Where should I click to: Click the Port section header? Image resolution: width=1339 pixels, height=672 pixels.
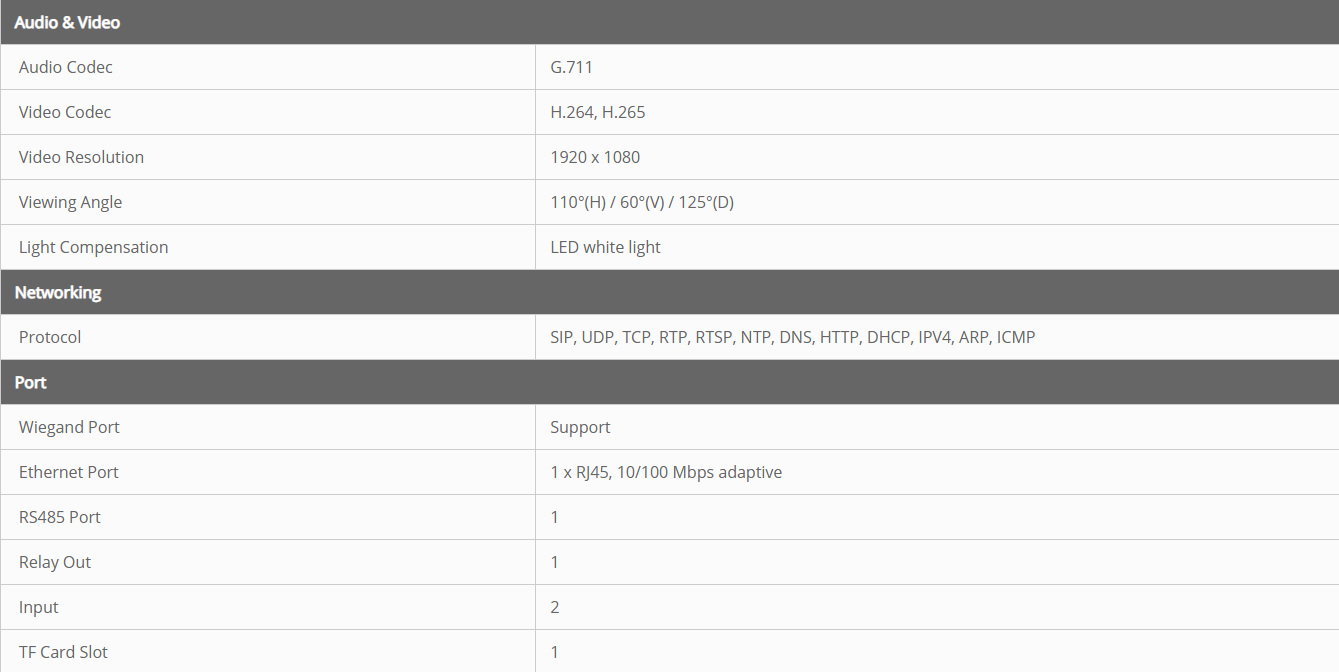tap(31, 382)
